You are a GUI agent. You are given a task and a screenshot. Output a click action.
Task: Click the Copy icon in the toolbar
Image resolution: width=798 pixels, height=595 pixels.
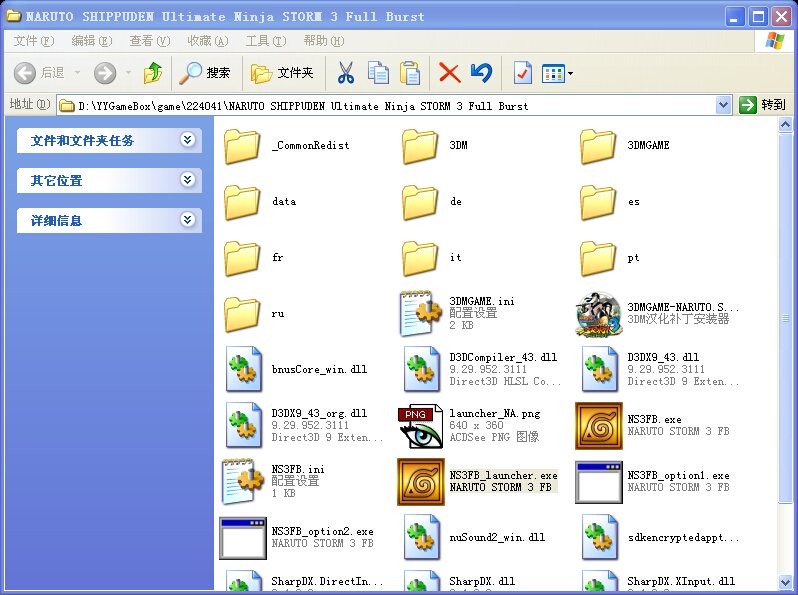tap(378, 73)
